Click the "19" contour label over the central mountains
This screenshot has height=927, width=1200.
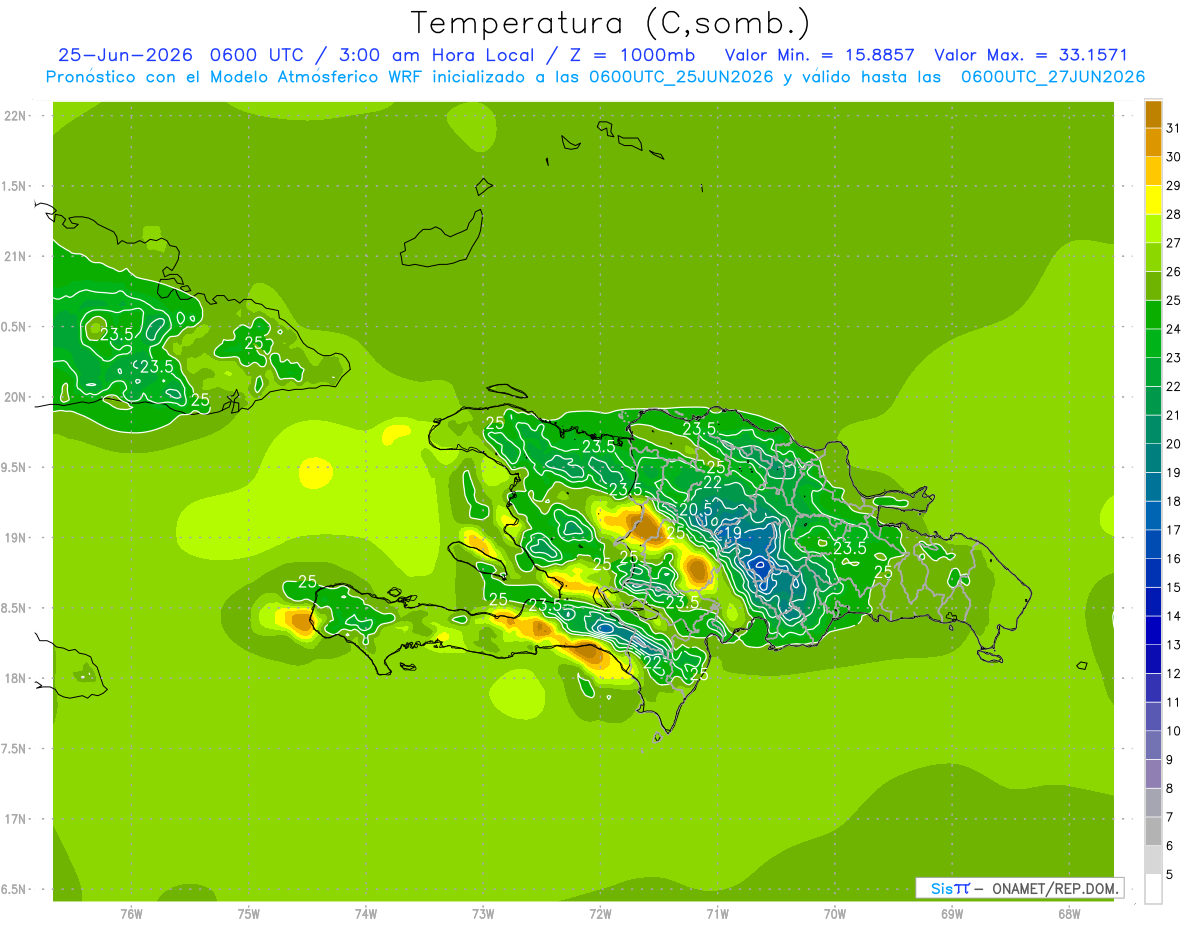click(x=732, y=533)
